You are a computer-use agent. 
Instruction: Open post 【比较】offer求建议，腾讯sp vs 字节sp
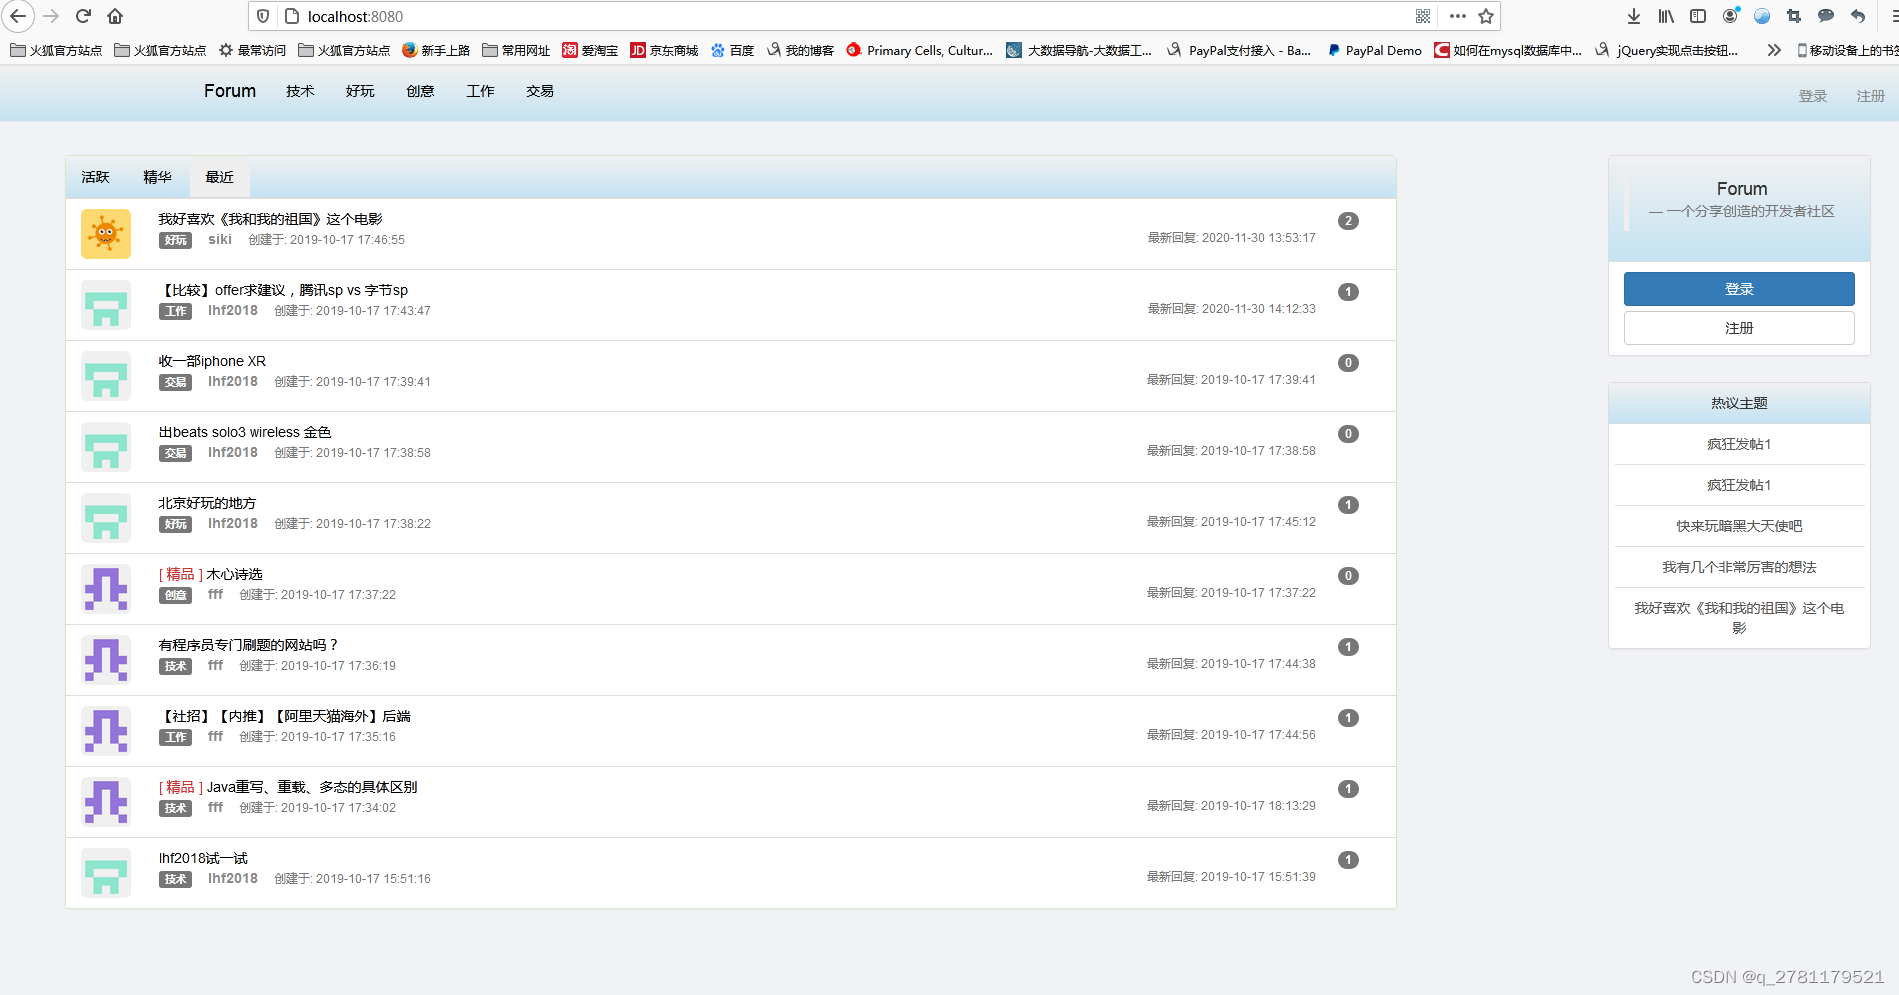pos(283,290)
